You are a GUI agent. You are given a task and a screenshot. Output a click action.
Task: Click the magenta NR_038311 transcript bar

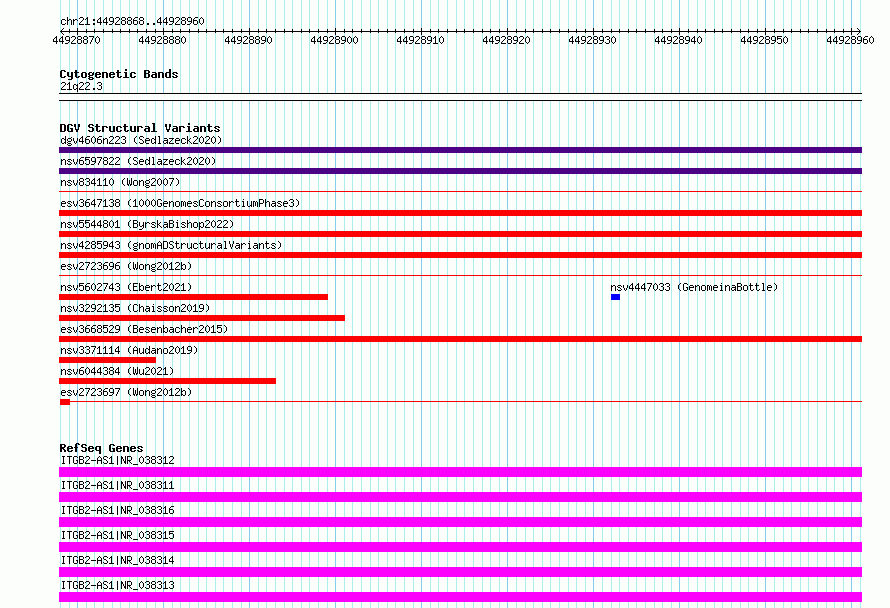460,497
